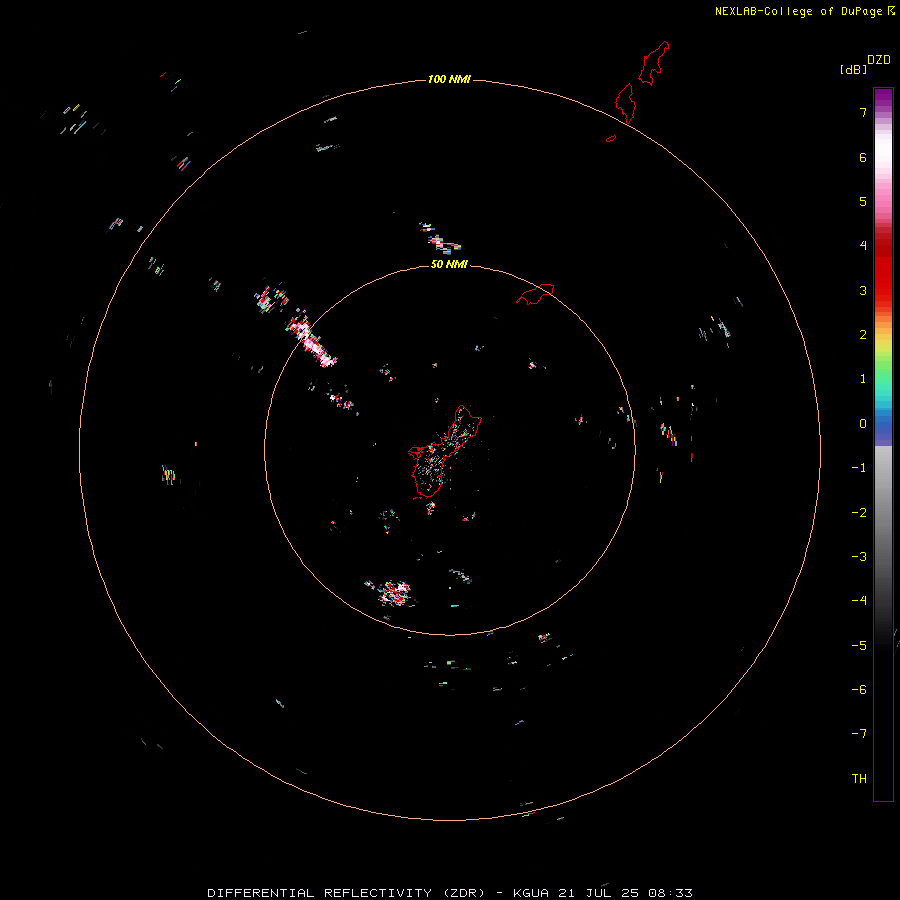This screenshot has width=900, height=900.
Task: Click the Guam island outline at radar center
Action: [x=445, y=452]
